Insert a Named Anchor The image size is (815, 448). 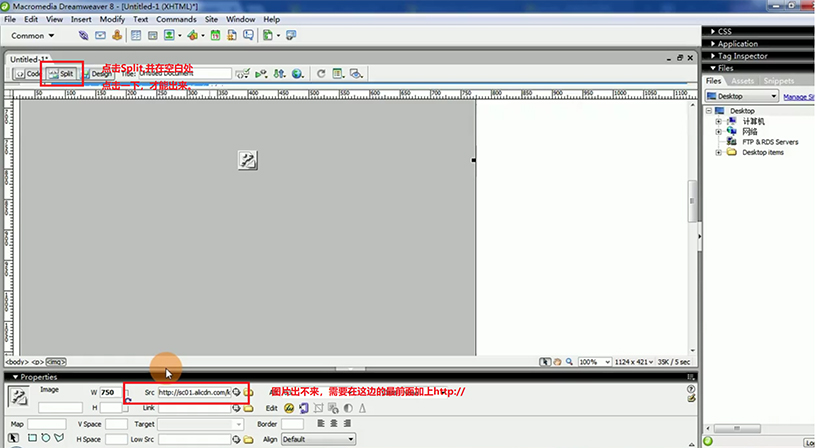(x=118, y=35)
